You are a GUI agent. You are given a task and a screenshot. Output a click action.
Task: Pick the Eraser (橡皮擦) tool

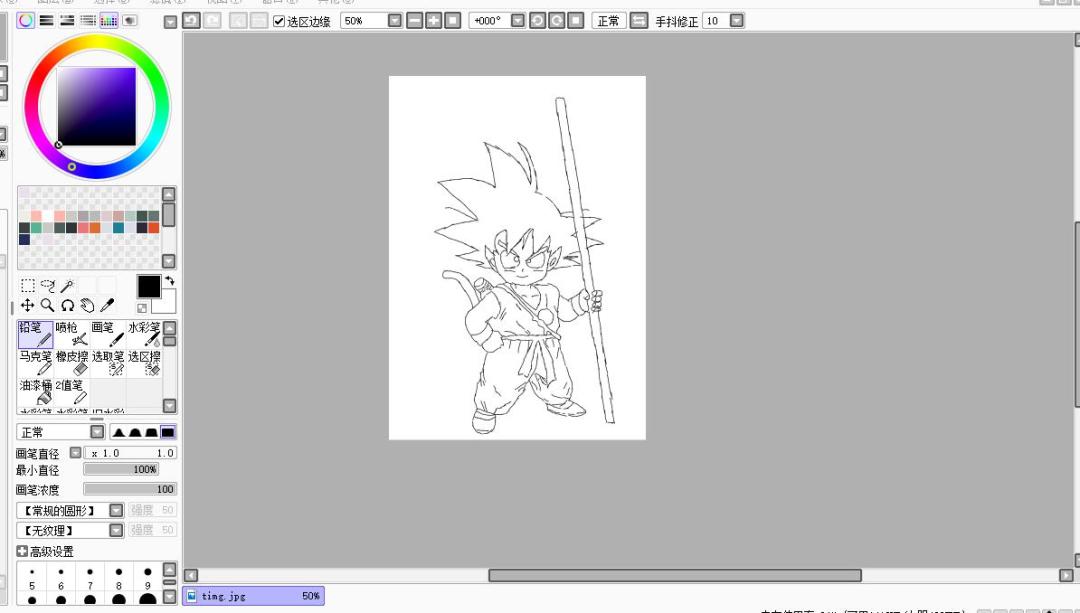[71, 363]
